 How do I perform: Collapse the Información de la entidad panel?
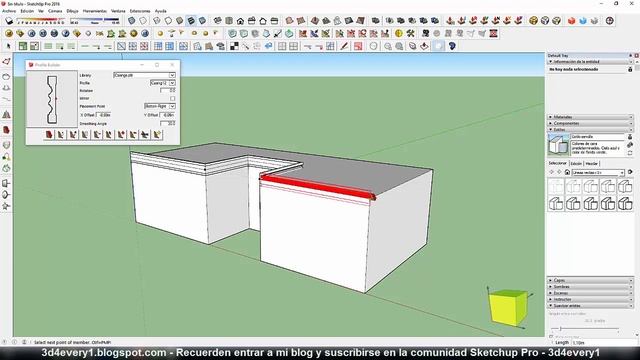pos(590,62)
